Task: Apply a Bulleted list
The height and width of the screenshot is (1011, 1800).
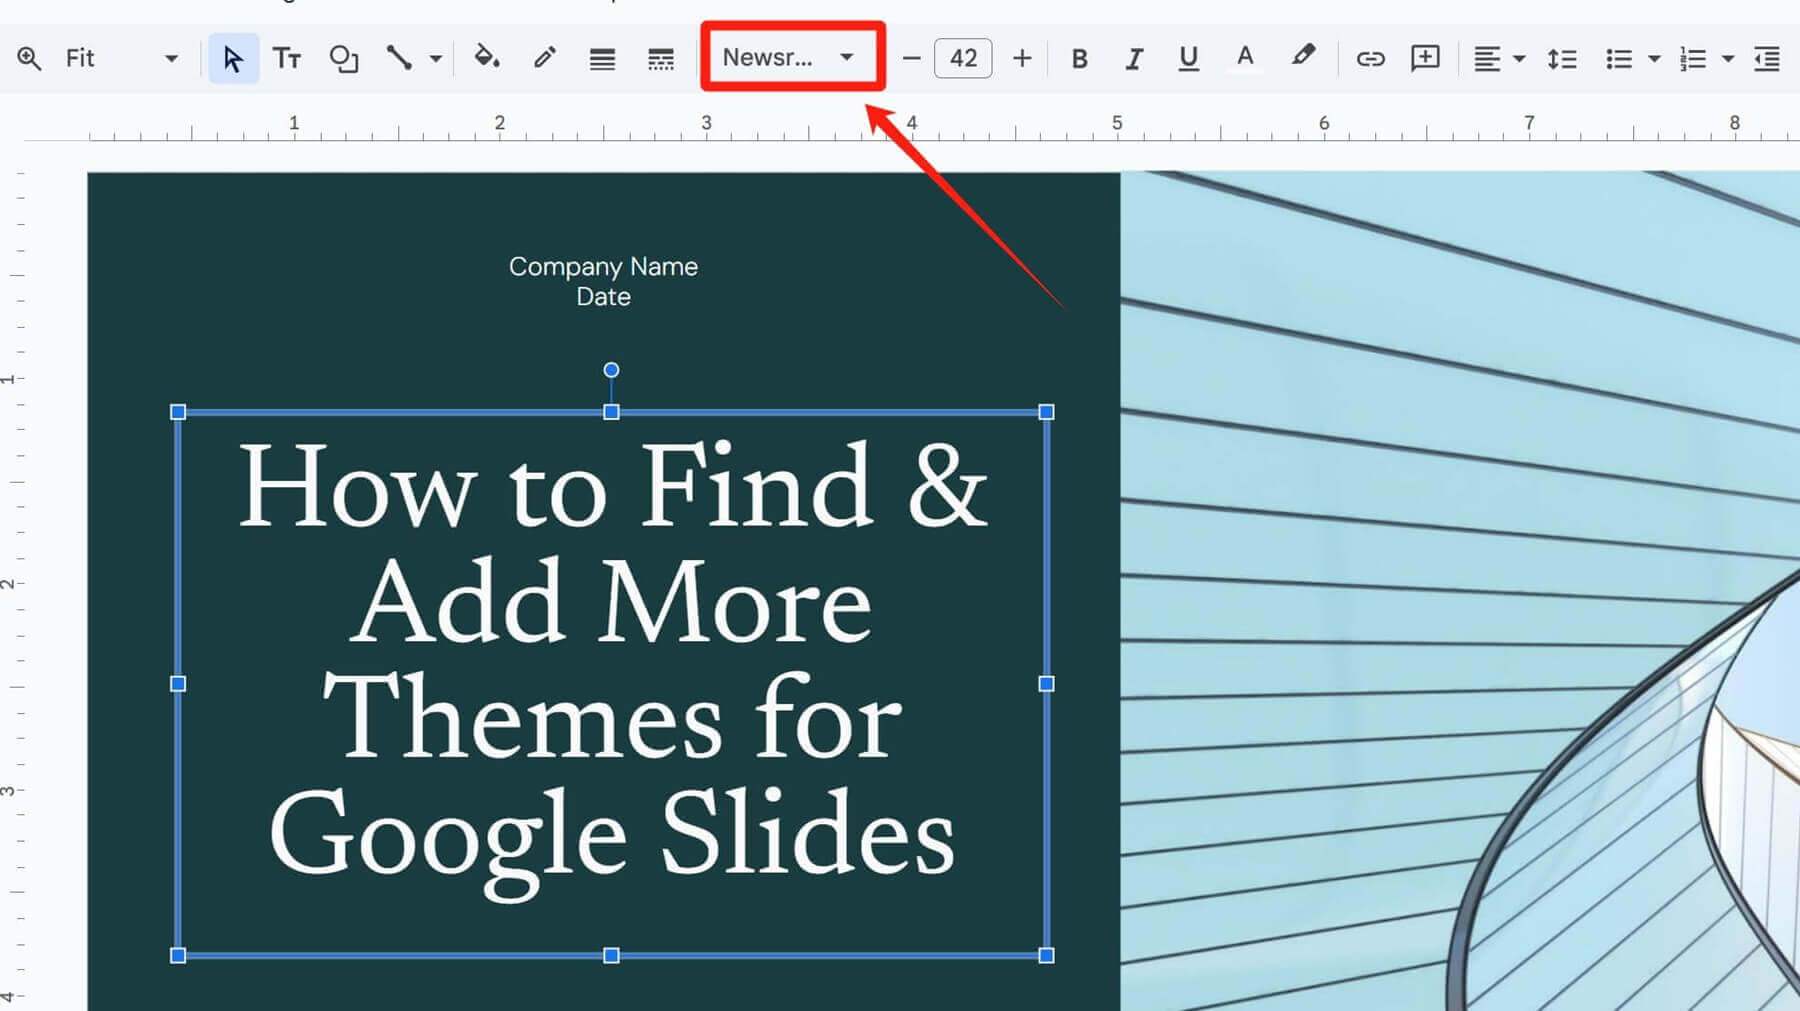Action: pos(1619,59)
